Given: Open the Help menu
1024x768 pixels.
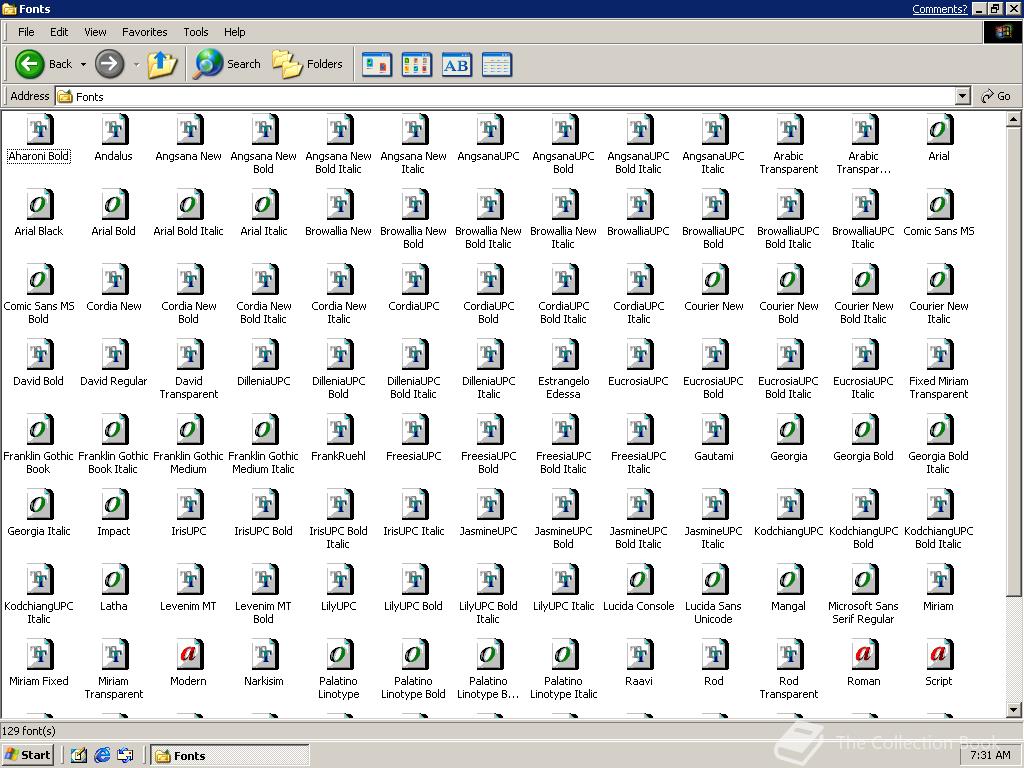Looking at the screenshot, I should coord(234,32).
